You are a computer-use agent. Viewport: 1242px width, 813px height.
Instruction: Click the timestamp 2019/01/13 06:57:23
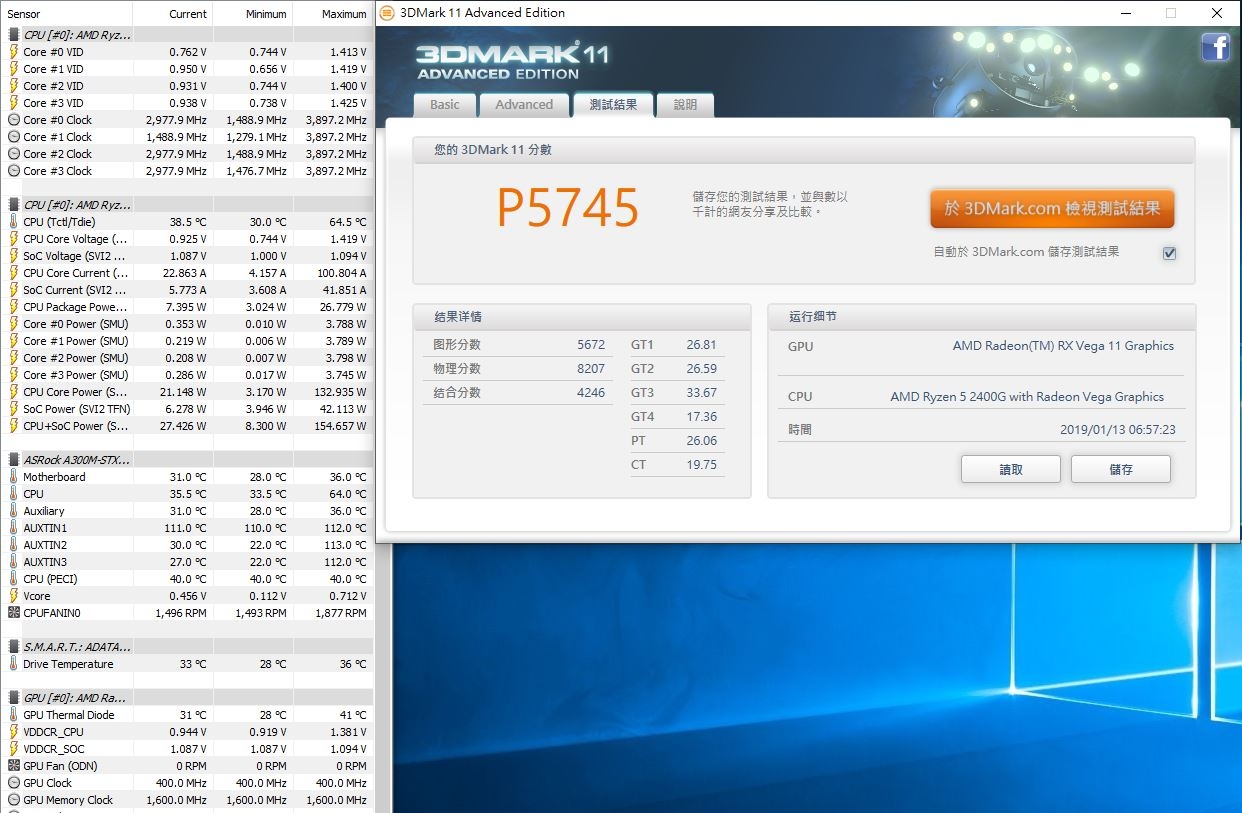click(x=1118, y=430)
